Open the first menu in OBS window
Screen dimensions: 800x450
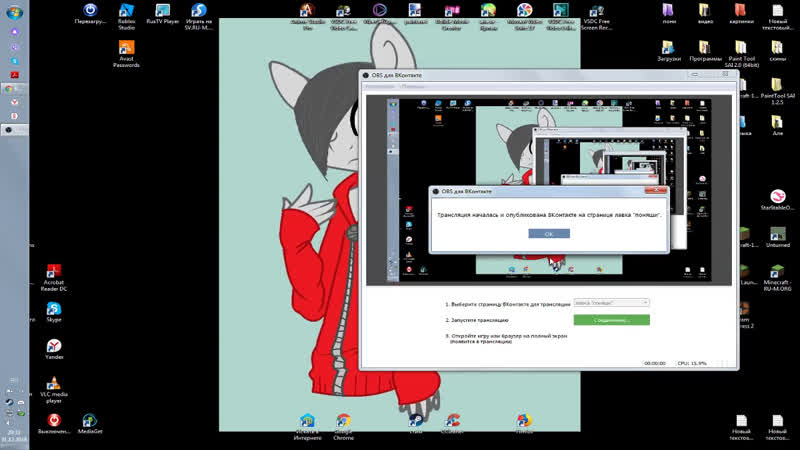[380, 86]
